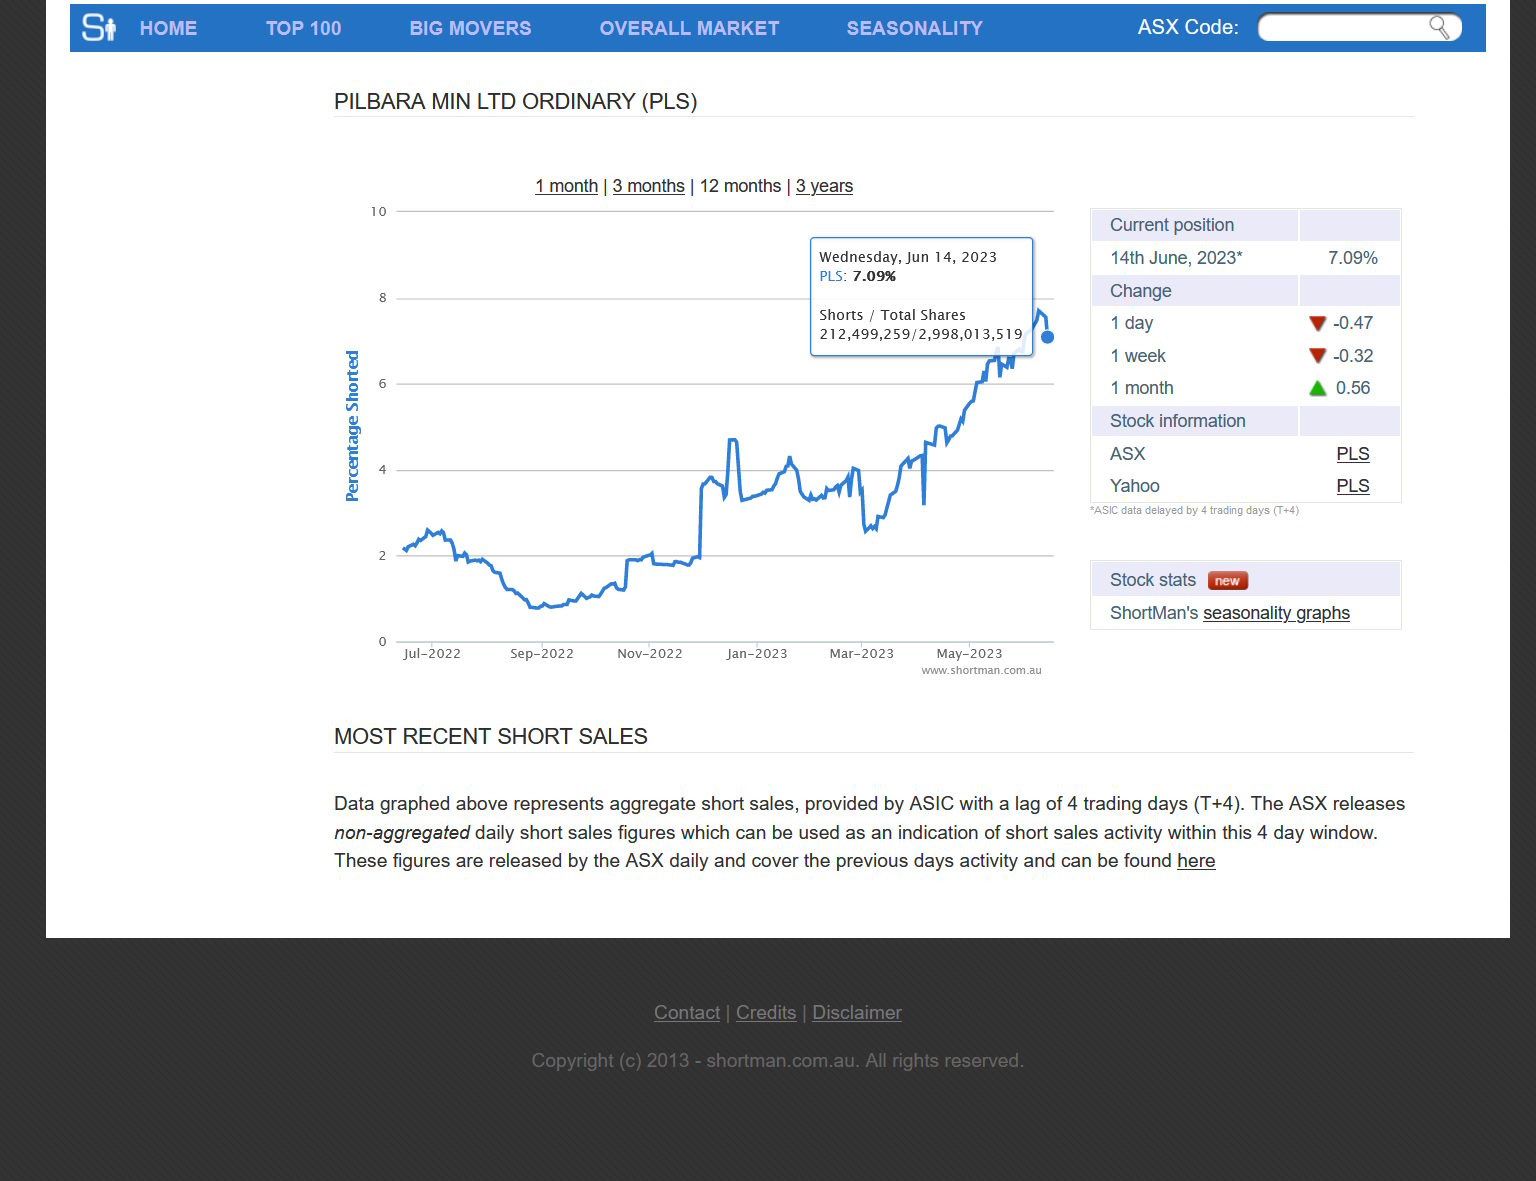1536x1181 pixels.
Task: Switch chart to 3 months range
Action: point(648,186)
